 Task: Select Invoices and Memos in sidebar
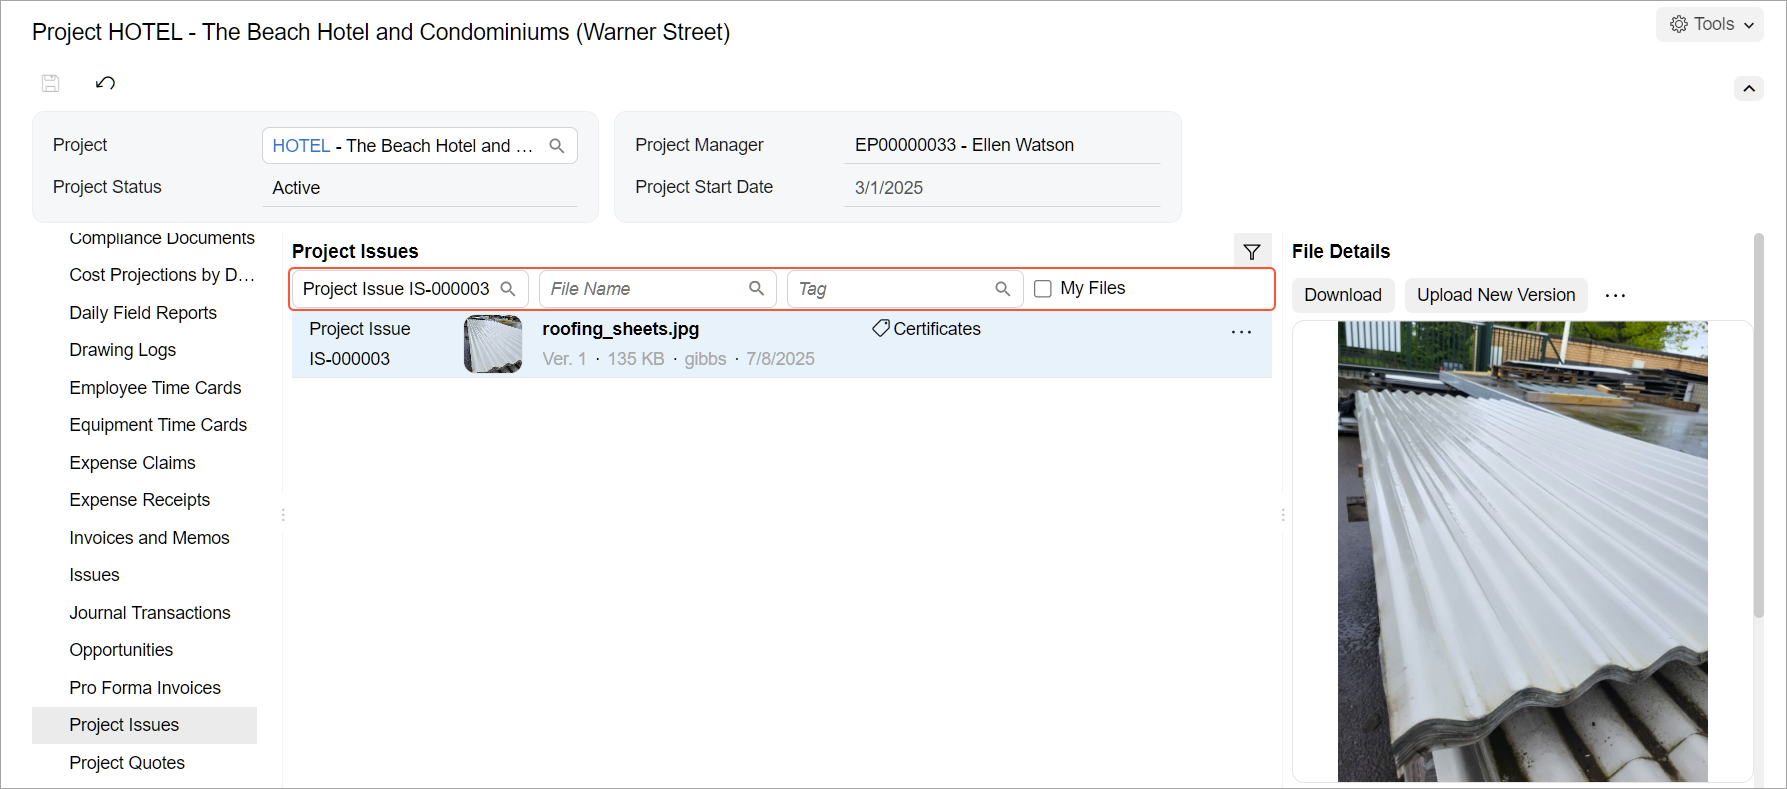tap(149, 538)
